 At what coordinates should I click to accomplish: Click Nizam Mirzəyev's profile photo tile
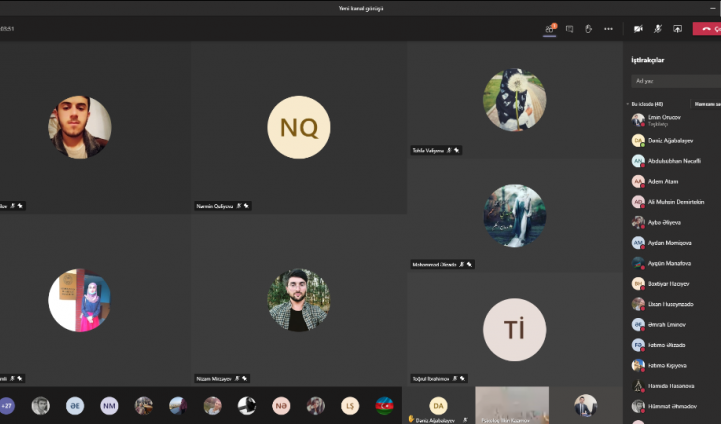(299, 300)
